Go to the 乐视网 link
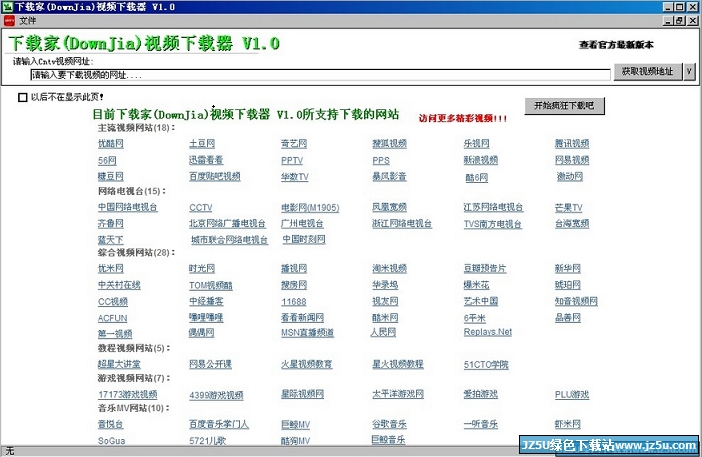Image resolution: width=702 pixels, height=457 pixels. [476, 144]
